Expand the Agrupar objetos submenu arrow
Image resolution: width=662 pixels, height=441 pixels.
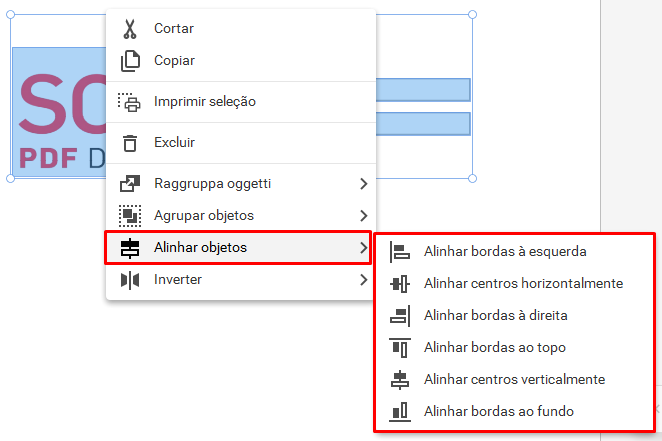coord(364,216)
